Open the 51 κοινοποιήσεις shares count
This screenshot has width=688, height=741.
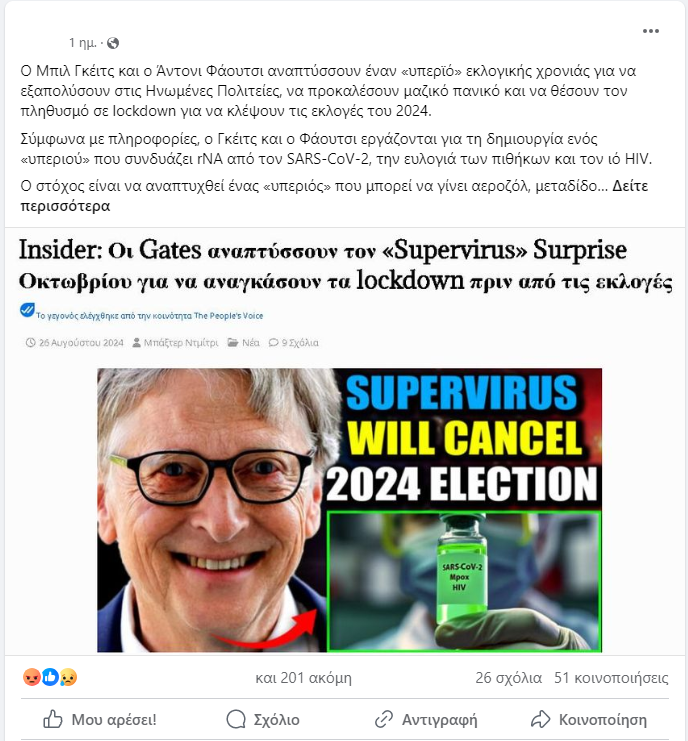[611, 678]
